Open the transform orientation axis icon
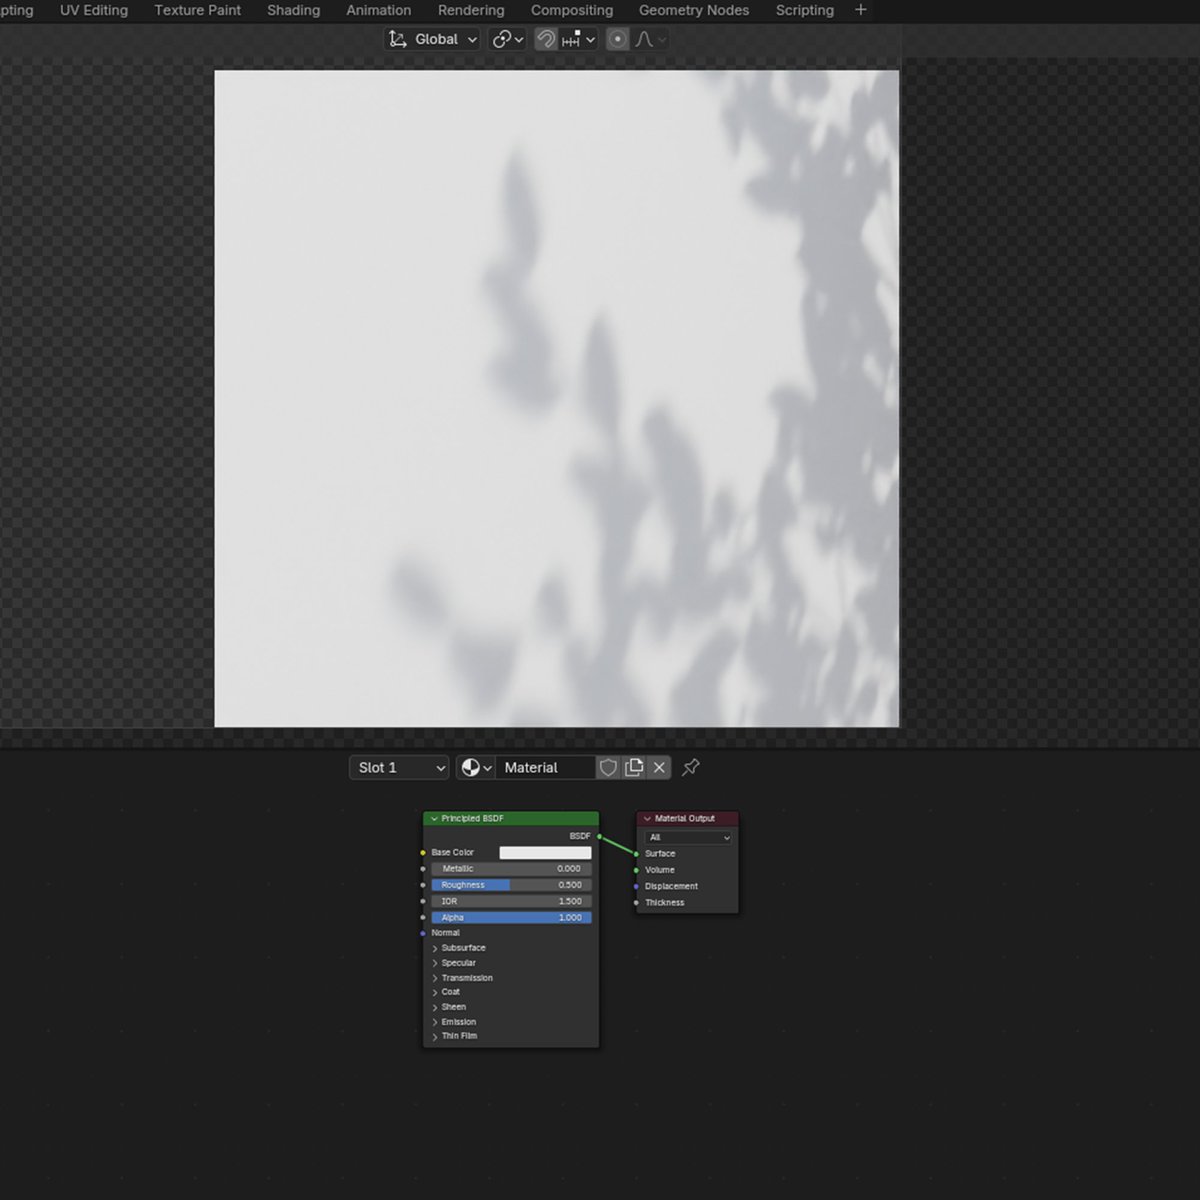Viewport: 1200px width, 1200px height. (x=398, y=39)
